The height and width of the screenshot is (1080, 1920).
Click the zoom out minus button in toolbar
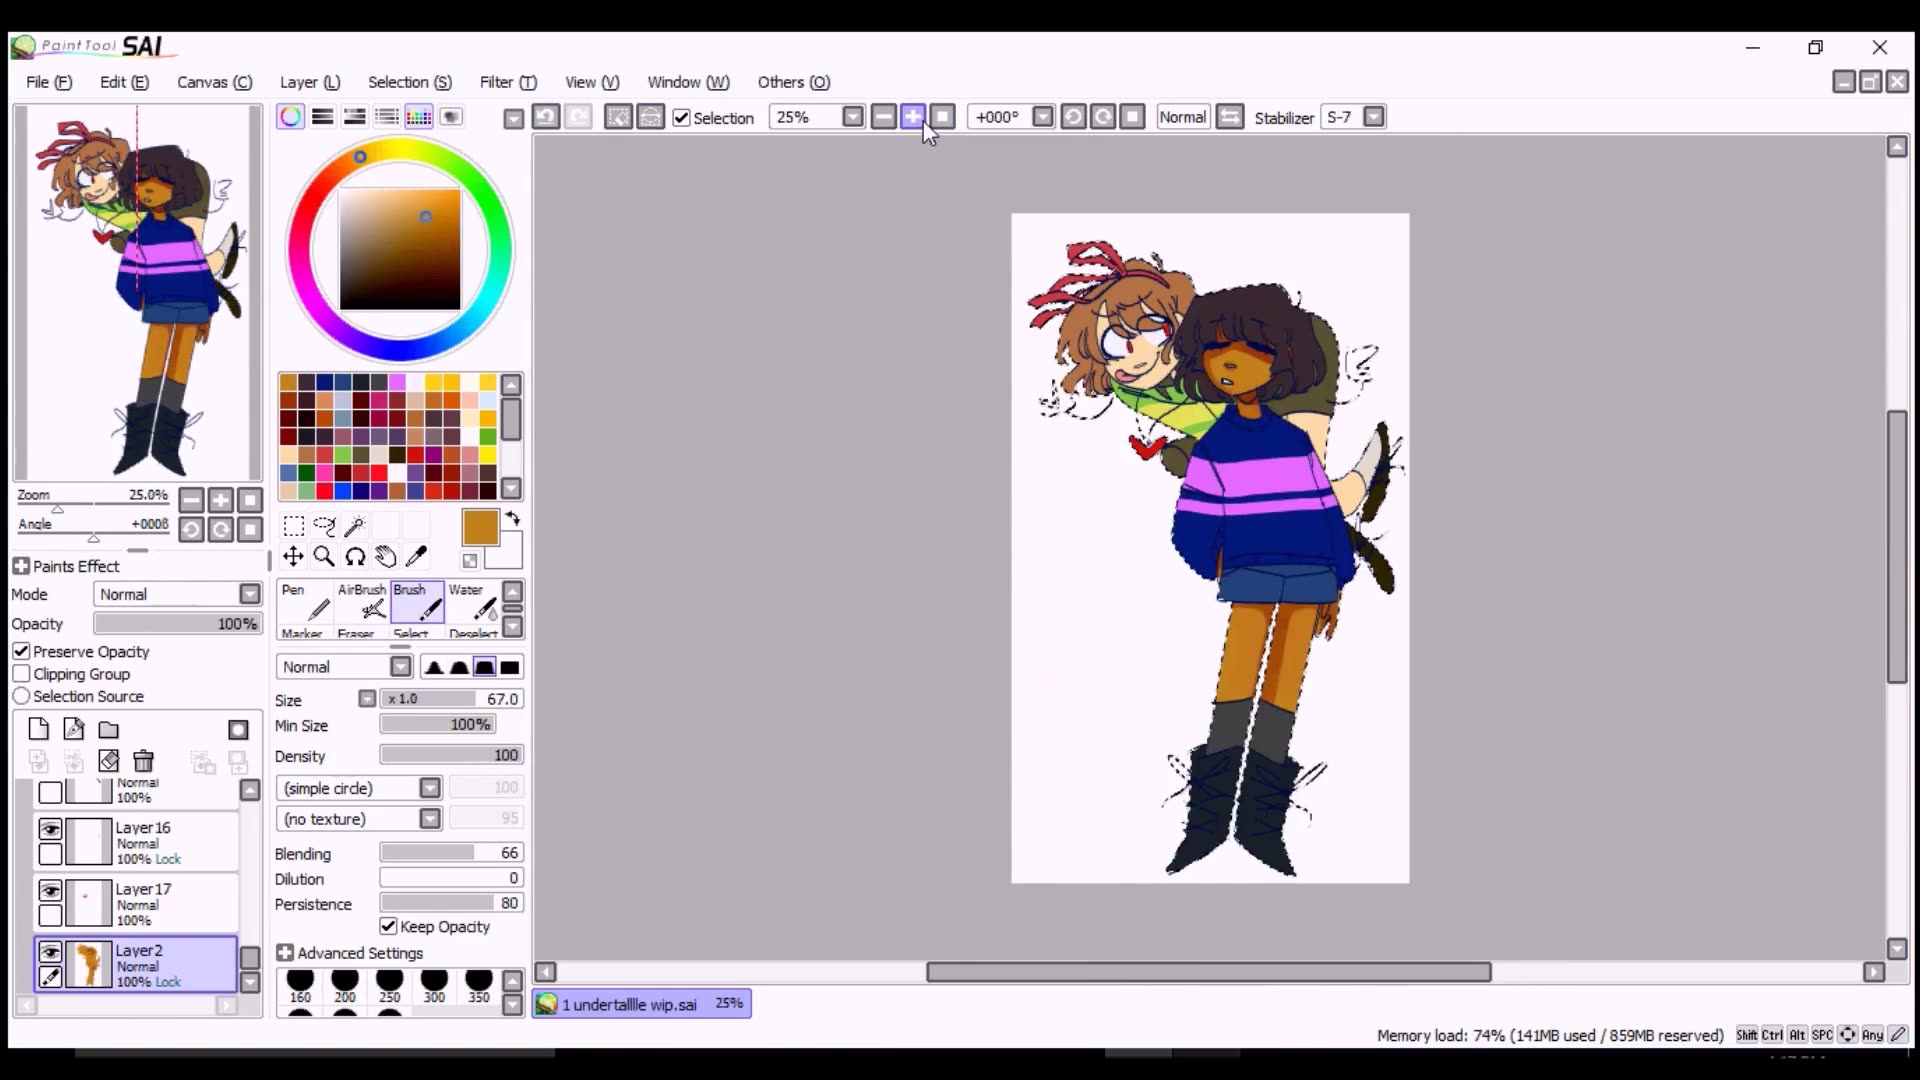[883, 117]
